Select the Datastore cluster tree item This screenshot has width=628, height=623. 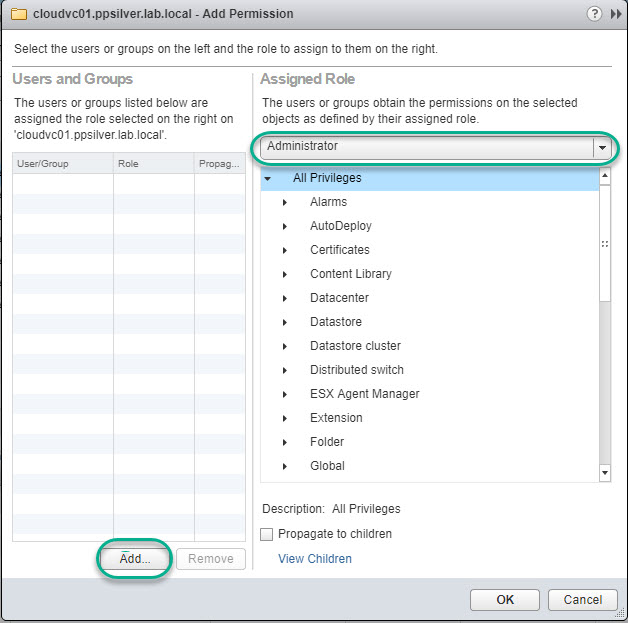[355, 346]
